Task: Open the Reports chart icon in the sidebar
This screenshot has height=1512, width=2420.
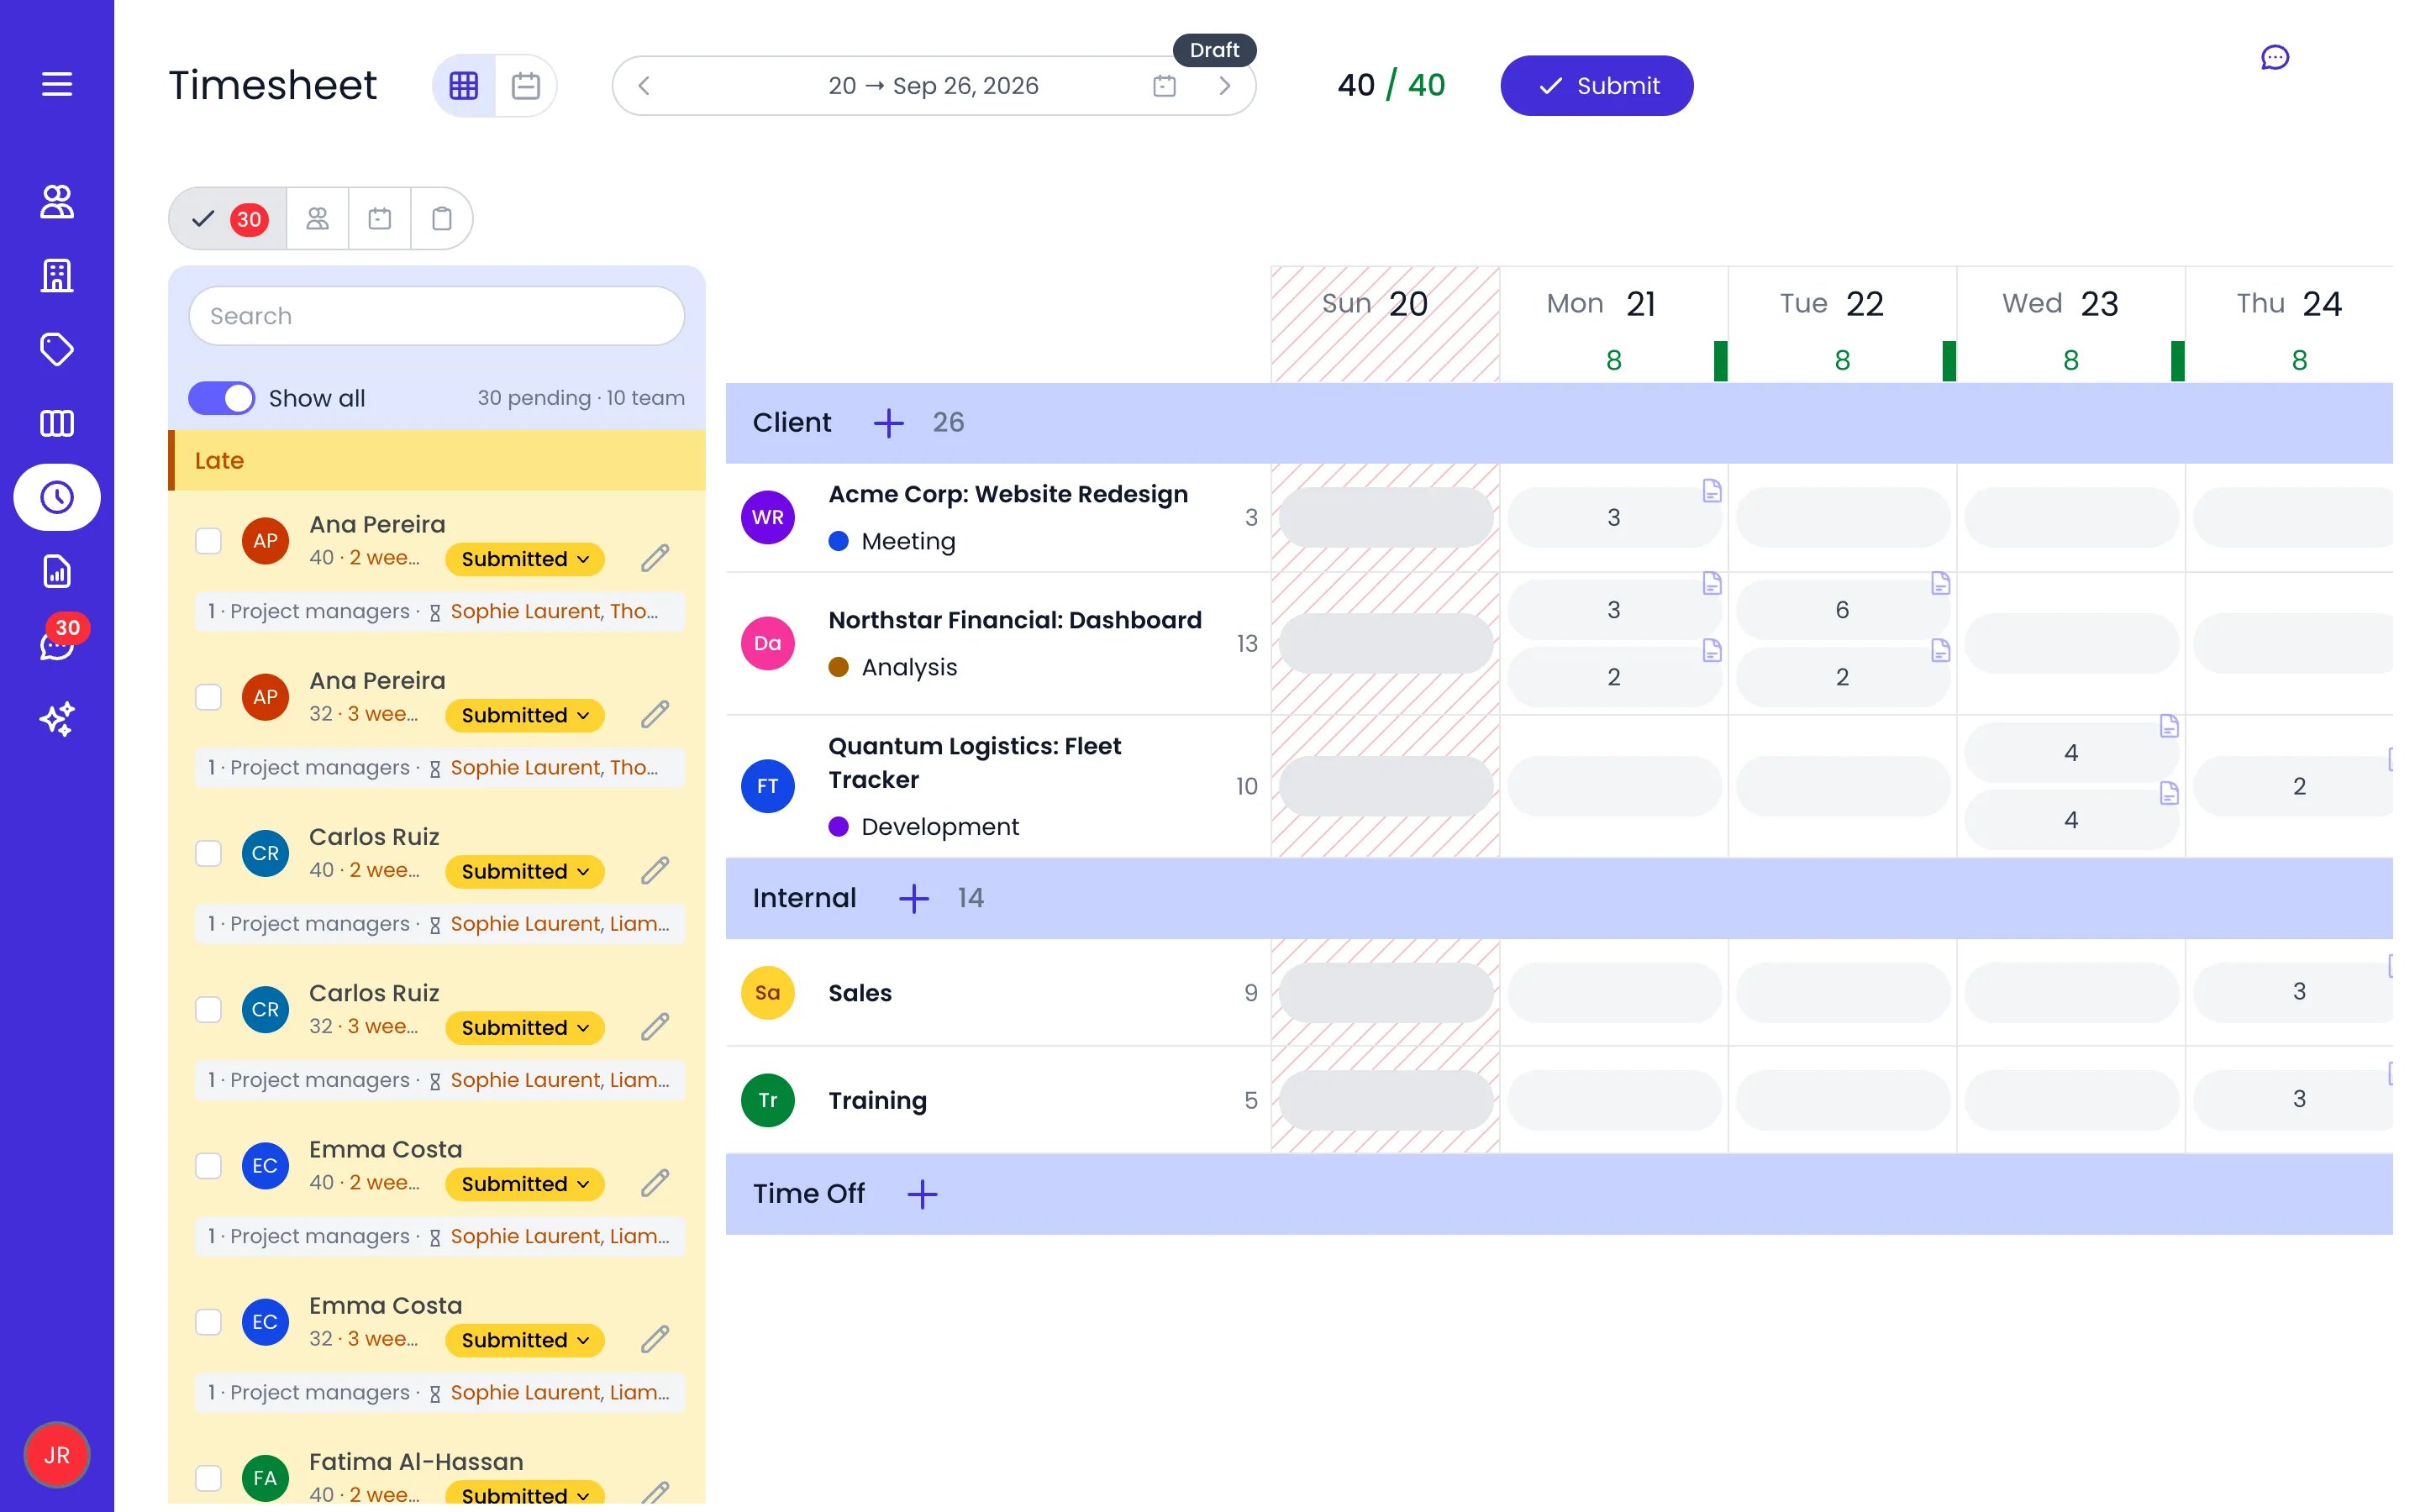Action: coord(57,571)
